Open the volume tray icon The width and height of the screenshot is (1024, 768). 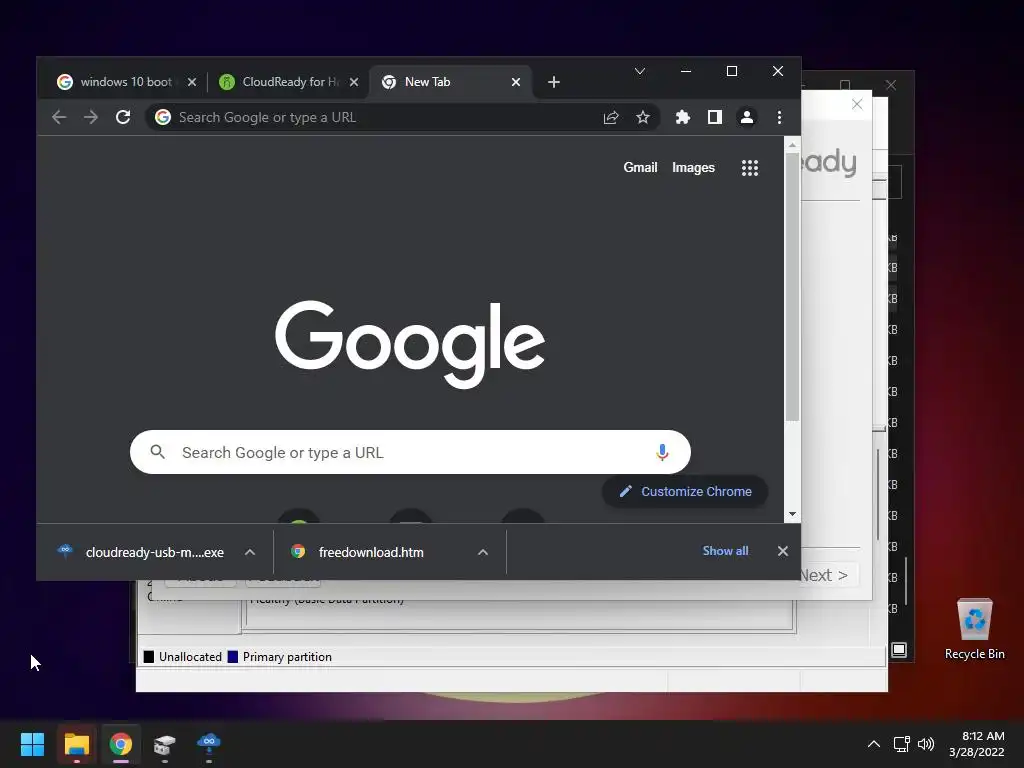[x=926, y=744]
